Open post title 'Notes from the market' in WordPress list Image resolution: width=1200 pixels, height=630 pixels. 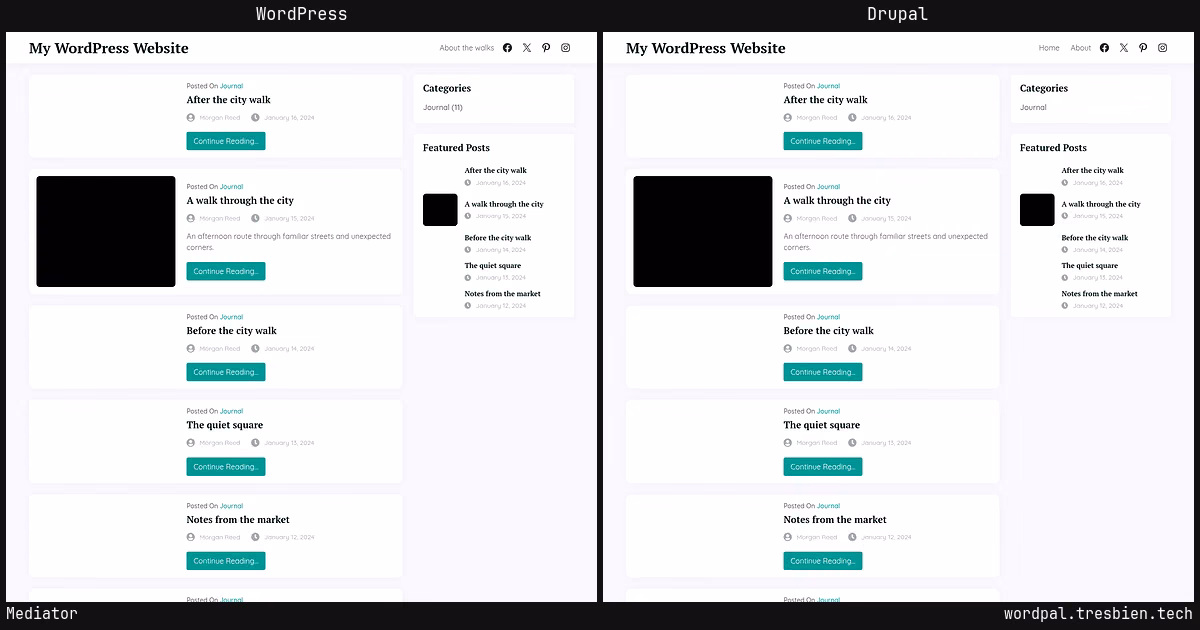tap(238, 520)
